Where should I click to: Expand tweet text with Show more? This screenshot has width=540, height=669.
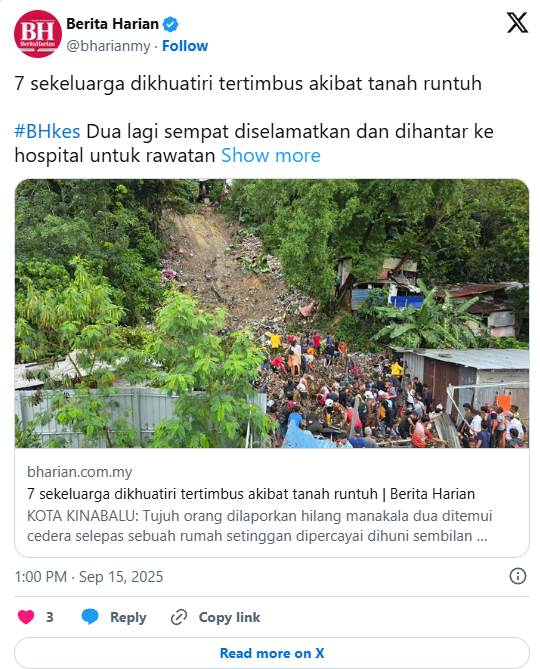click(x=270, y=155)
